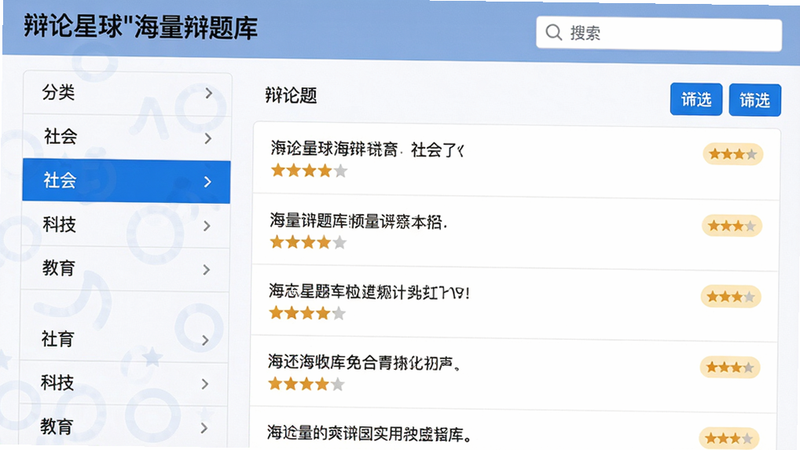Click the 辩论星球 海量辩题库 header title
The height and width of the screenshot is (450, 800).
coord(140,27)
